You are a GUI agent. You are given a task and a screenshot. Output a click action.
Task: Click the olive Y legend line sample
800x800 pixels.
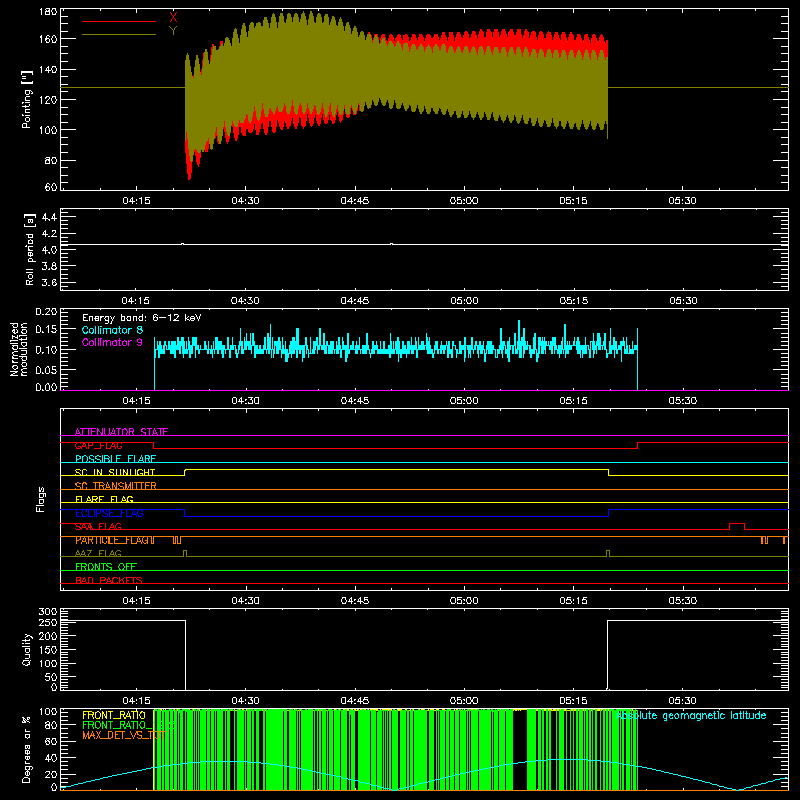click(119, 35)
